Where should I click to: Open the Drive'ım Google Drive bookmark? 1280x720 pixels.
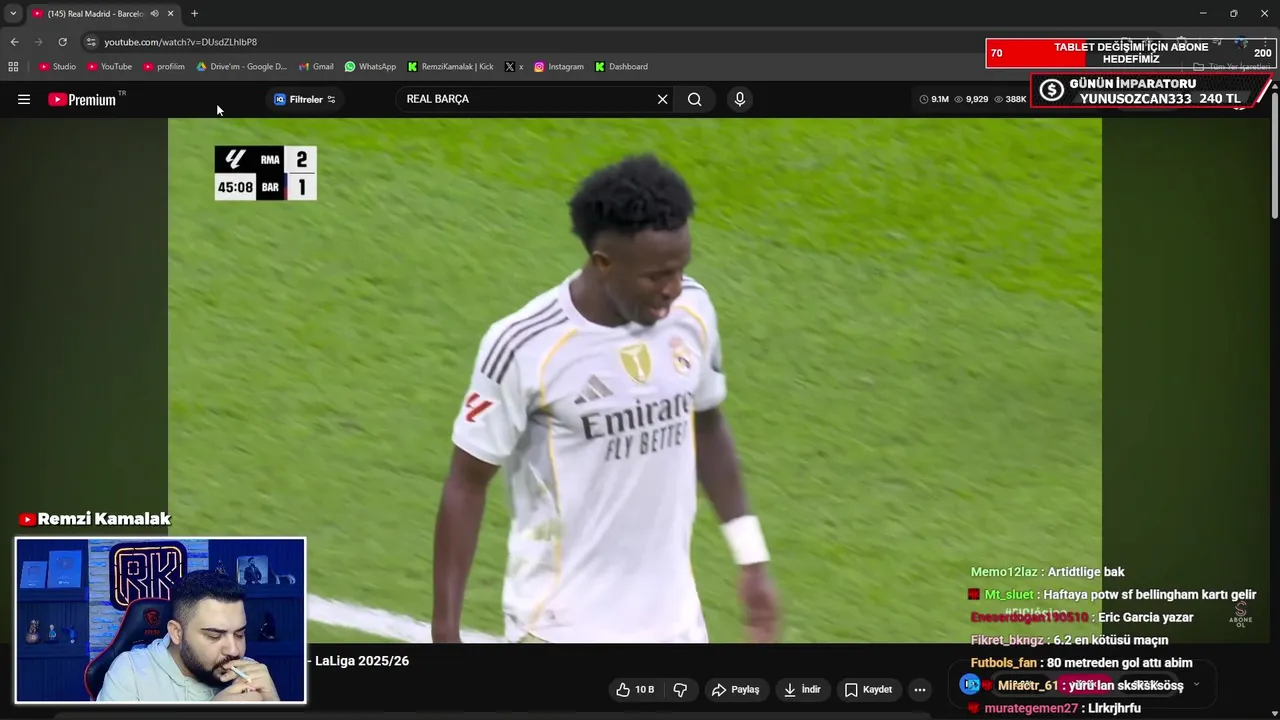(x=241, y=67)
